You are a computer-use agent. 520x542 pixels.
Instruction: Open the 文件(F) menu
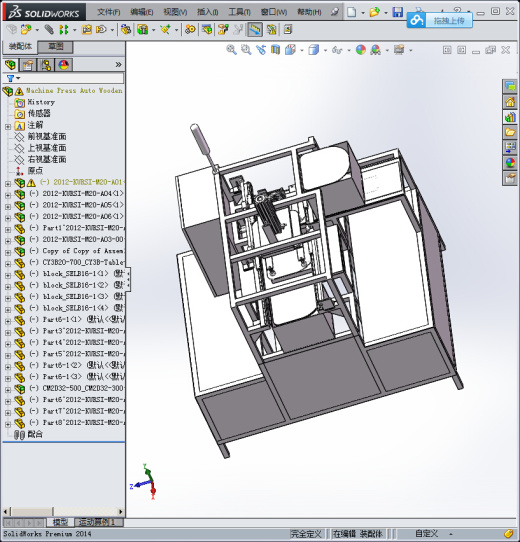pyautogui.click(x=109, y=12)
